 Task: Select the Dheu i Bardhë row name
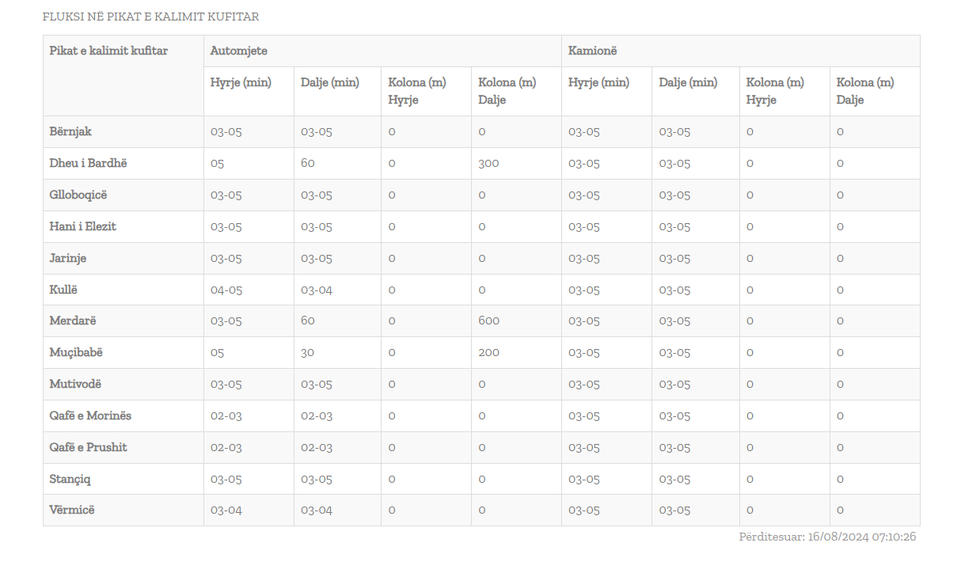tap(88, 163)
